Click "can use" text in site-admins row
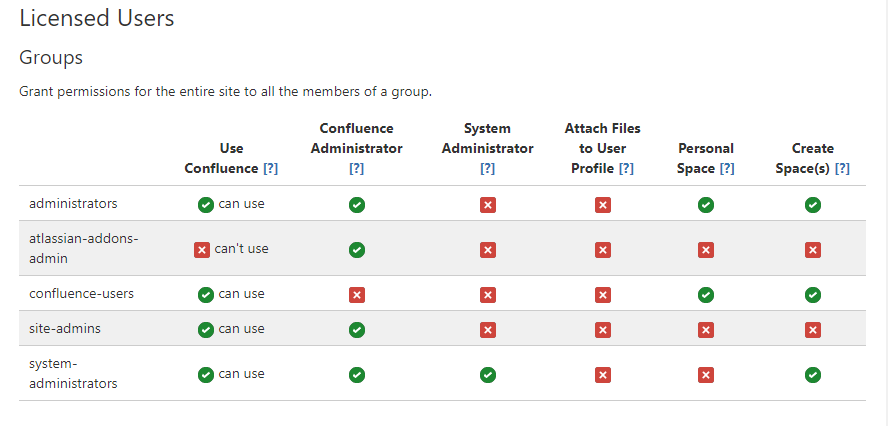The width and height of the screenshot is (888, 426). point(241,329)
